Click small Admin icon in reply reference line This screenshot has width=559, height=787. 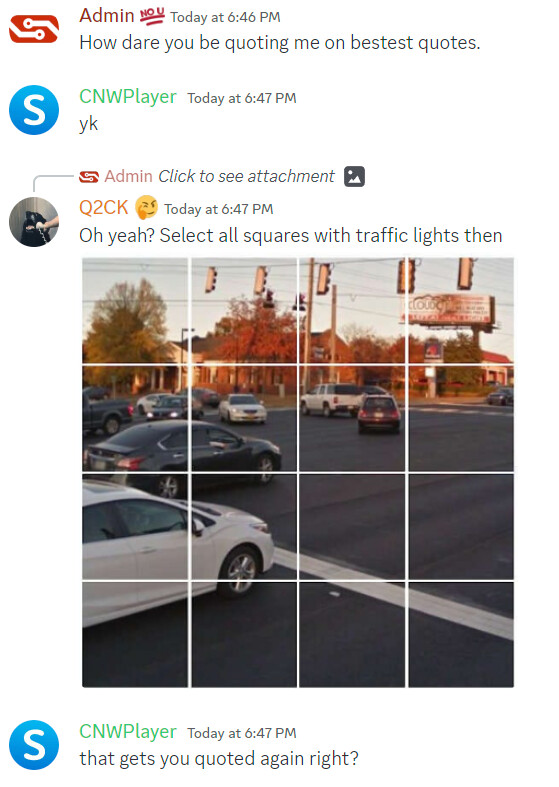(89, 177)
